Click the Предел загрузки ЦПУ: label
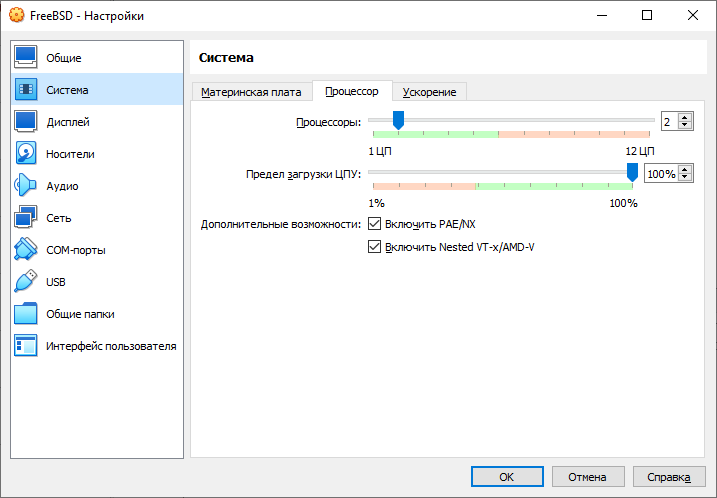 [x=303, y=174]
